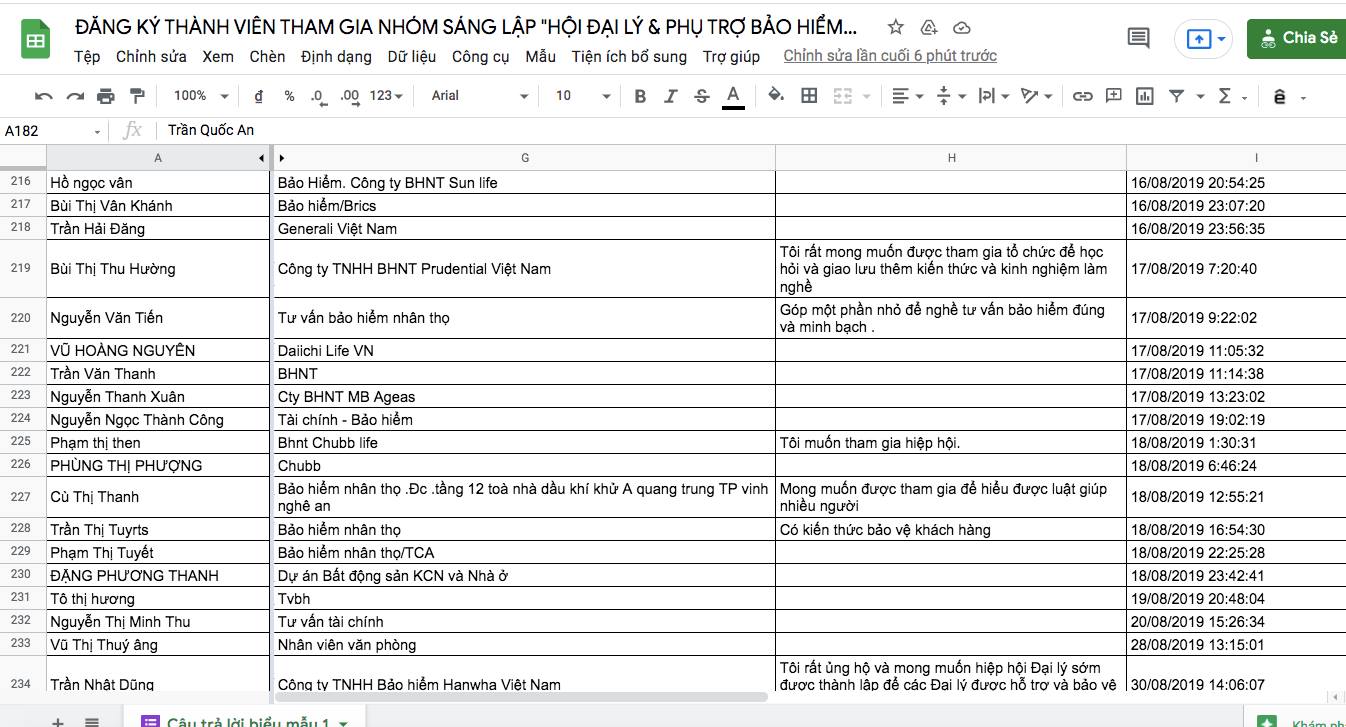
Task: Open the 123 number format dropdown
Action: coord(386,96)
